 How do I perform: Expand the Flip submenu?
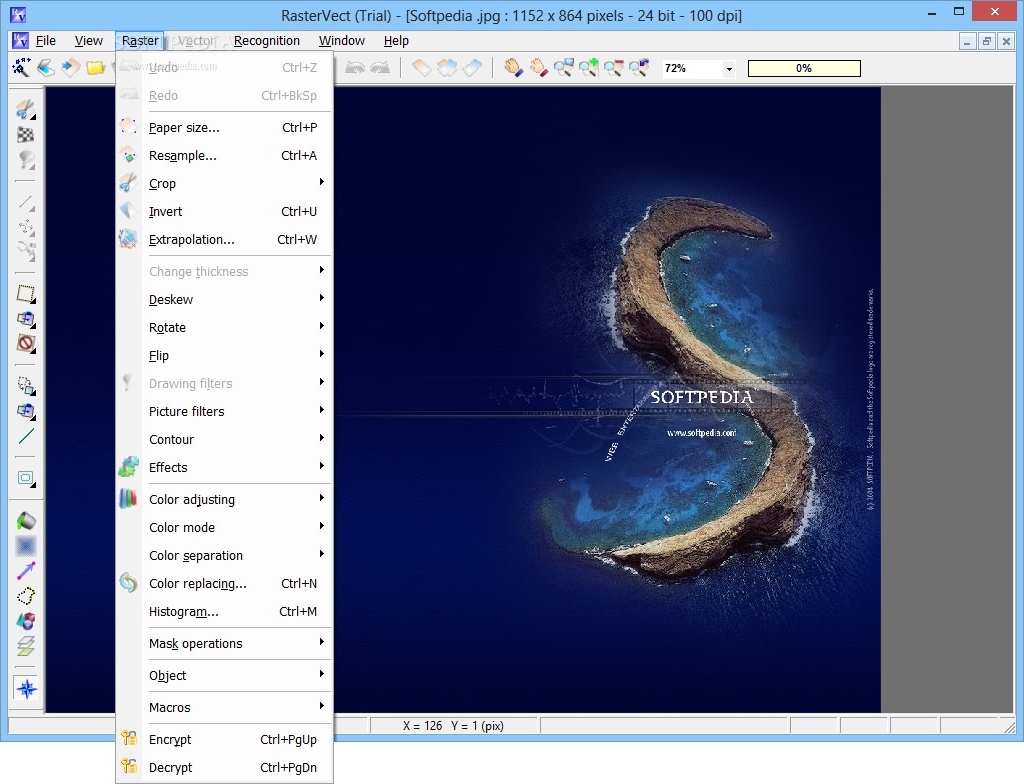click(x=224, y=355)
